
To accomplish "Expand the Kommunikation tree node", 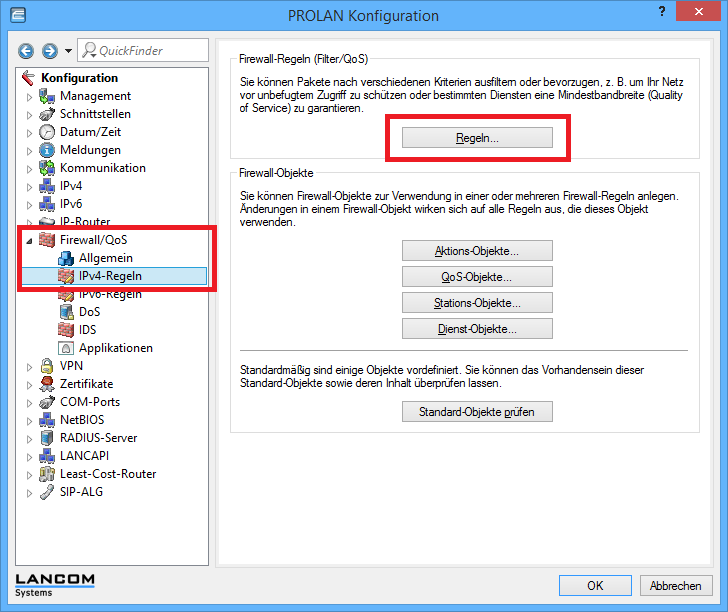I will pos(29,169).
